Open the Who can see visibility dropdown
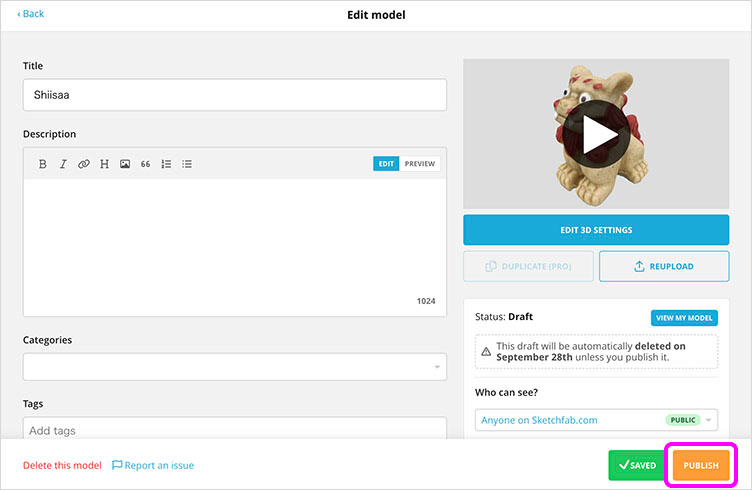Viewport: 752px width, 490px height. click(596, 420)
